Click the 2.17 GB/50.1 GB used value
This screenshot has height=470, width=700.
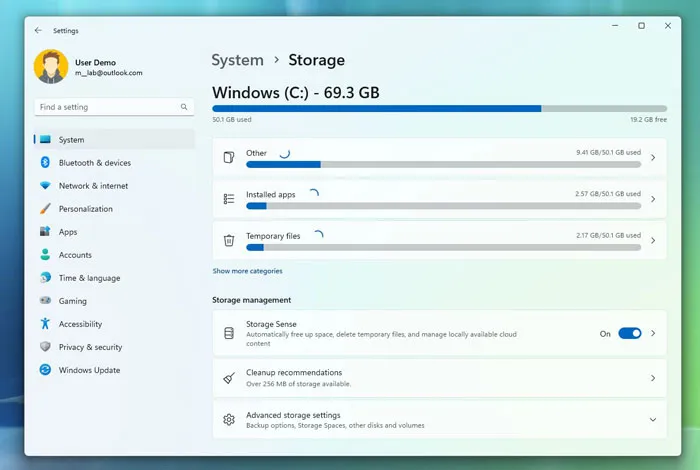(x=608, y=235)
